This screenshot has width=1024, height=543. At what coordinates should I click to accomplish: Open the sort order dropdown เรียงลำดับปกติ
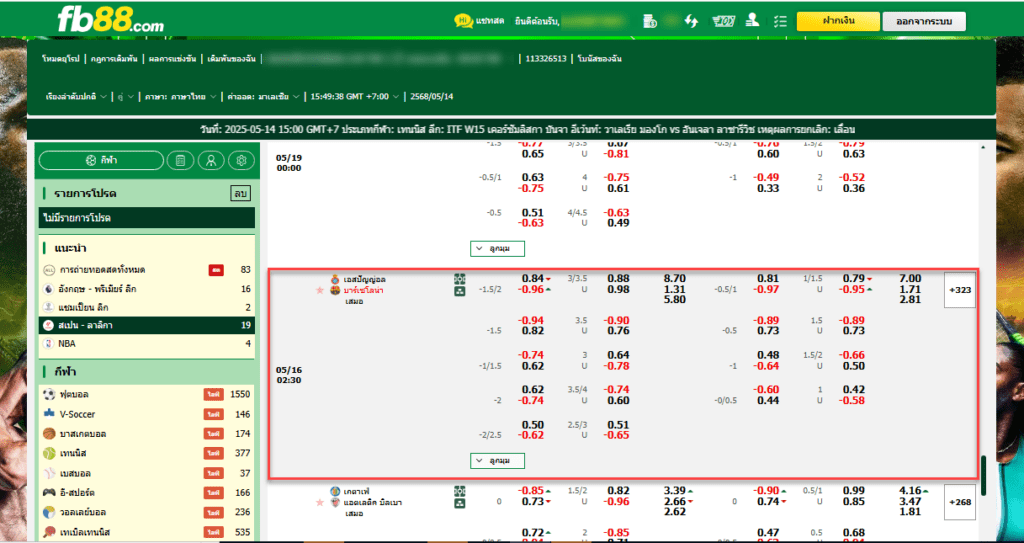click(76, 97)
